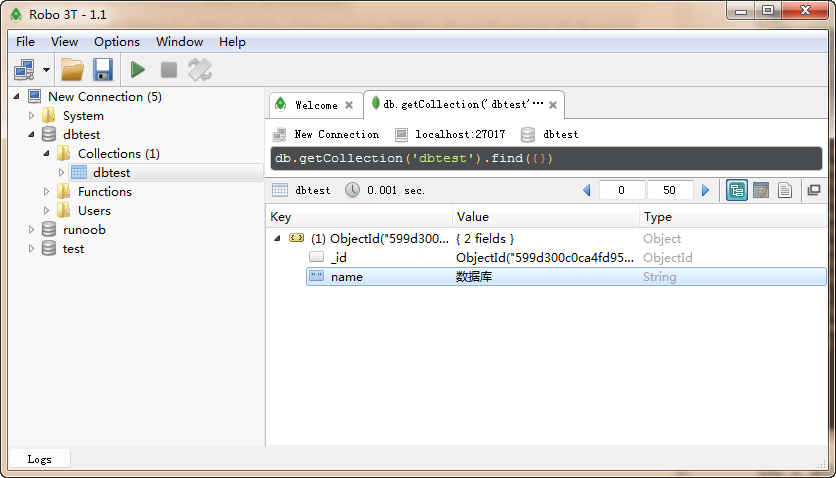Expand the Functions folder

46,191
